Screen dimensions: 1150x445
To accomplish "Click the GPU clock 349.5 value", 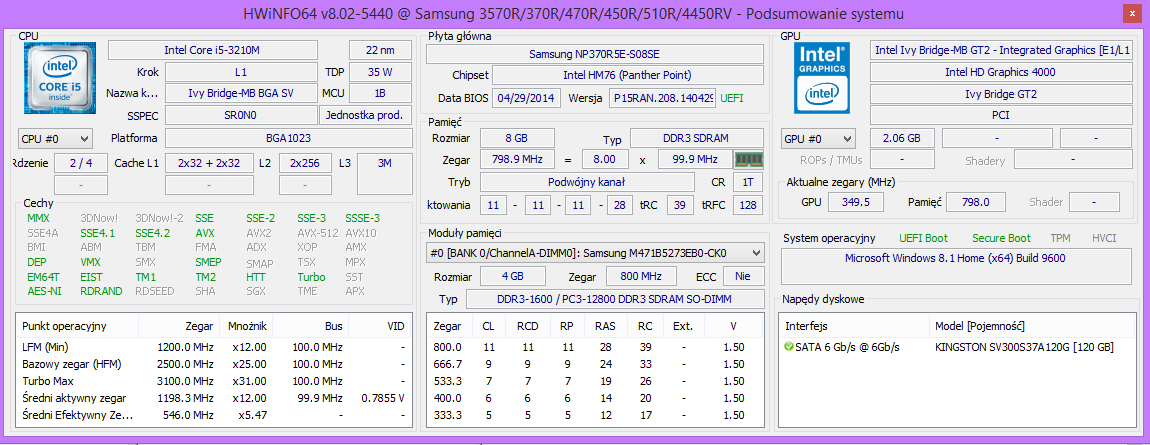I will pos(855,202).
